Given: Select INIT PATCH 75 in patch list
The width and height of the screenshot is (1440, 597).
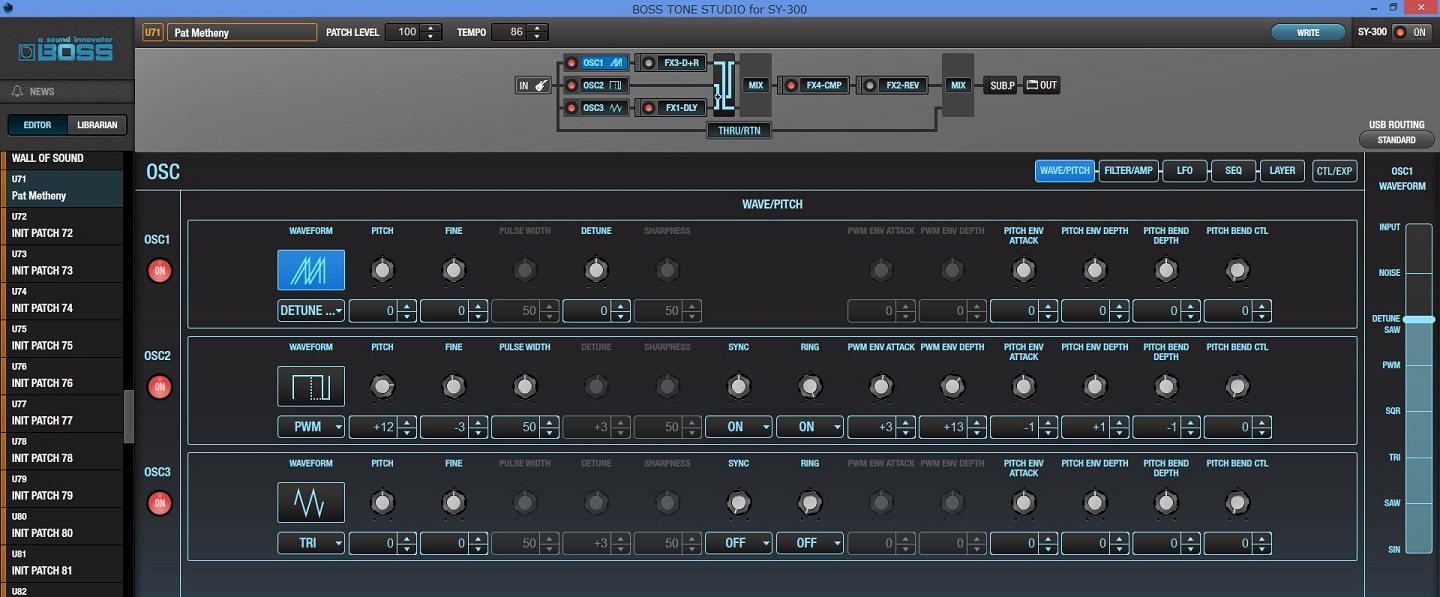Looking at the screenshot, I should 62,338.
